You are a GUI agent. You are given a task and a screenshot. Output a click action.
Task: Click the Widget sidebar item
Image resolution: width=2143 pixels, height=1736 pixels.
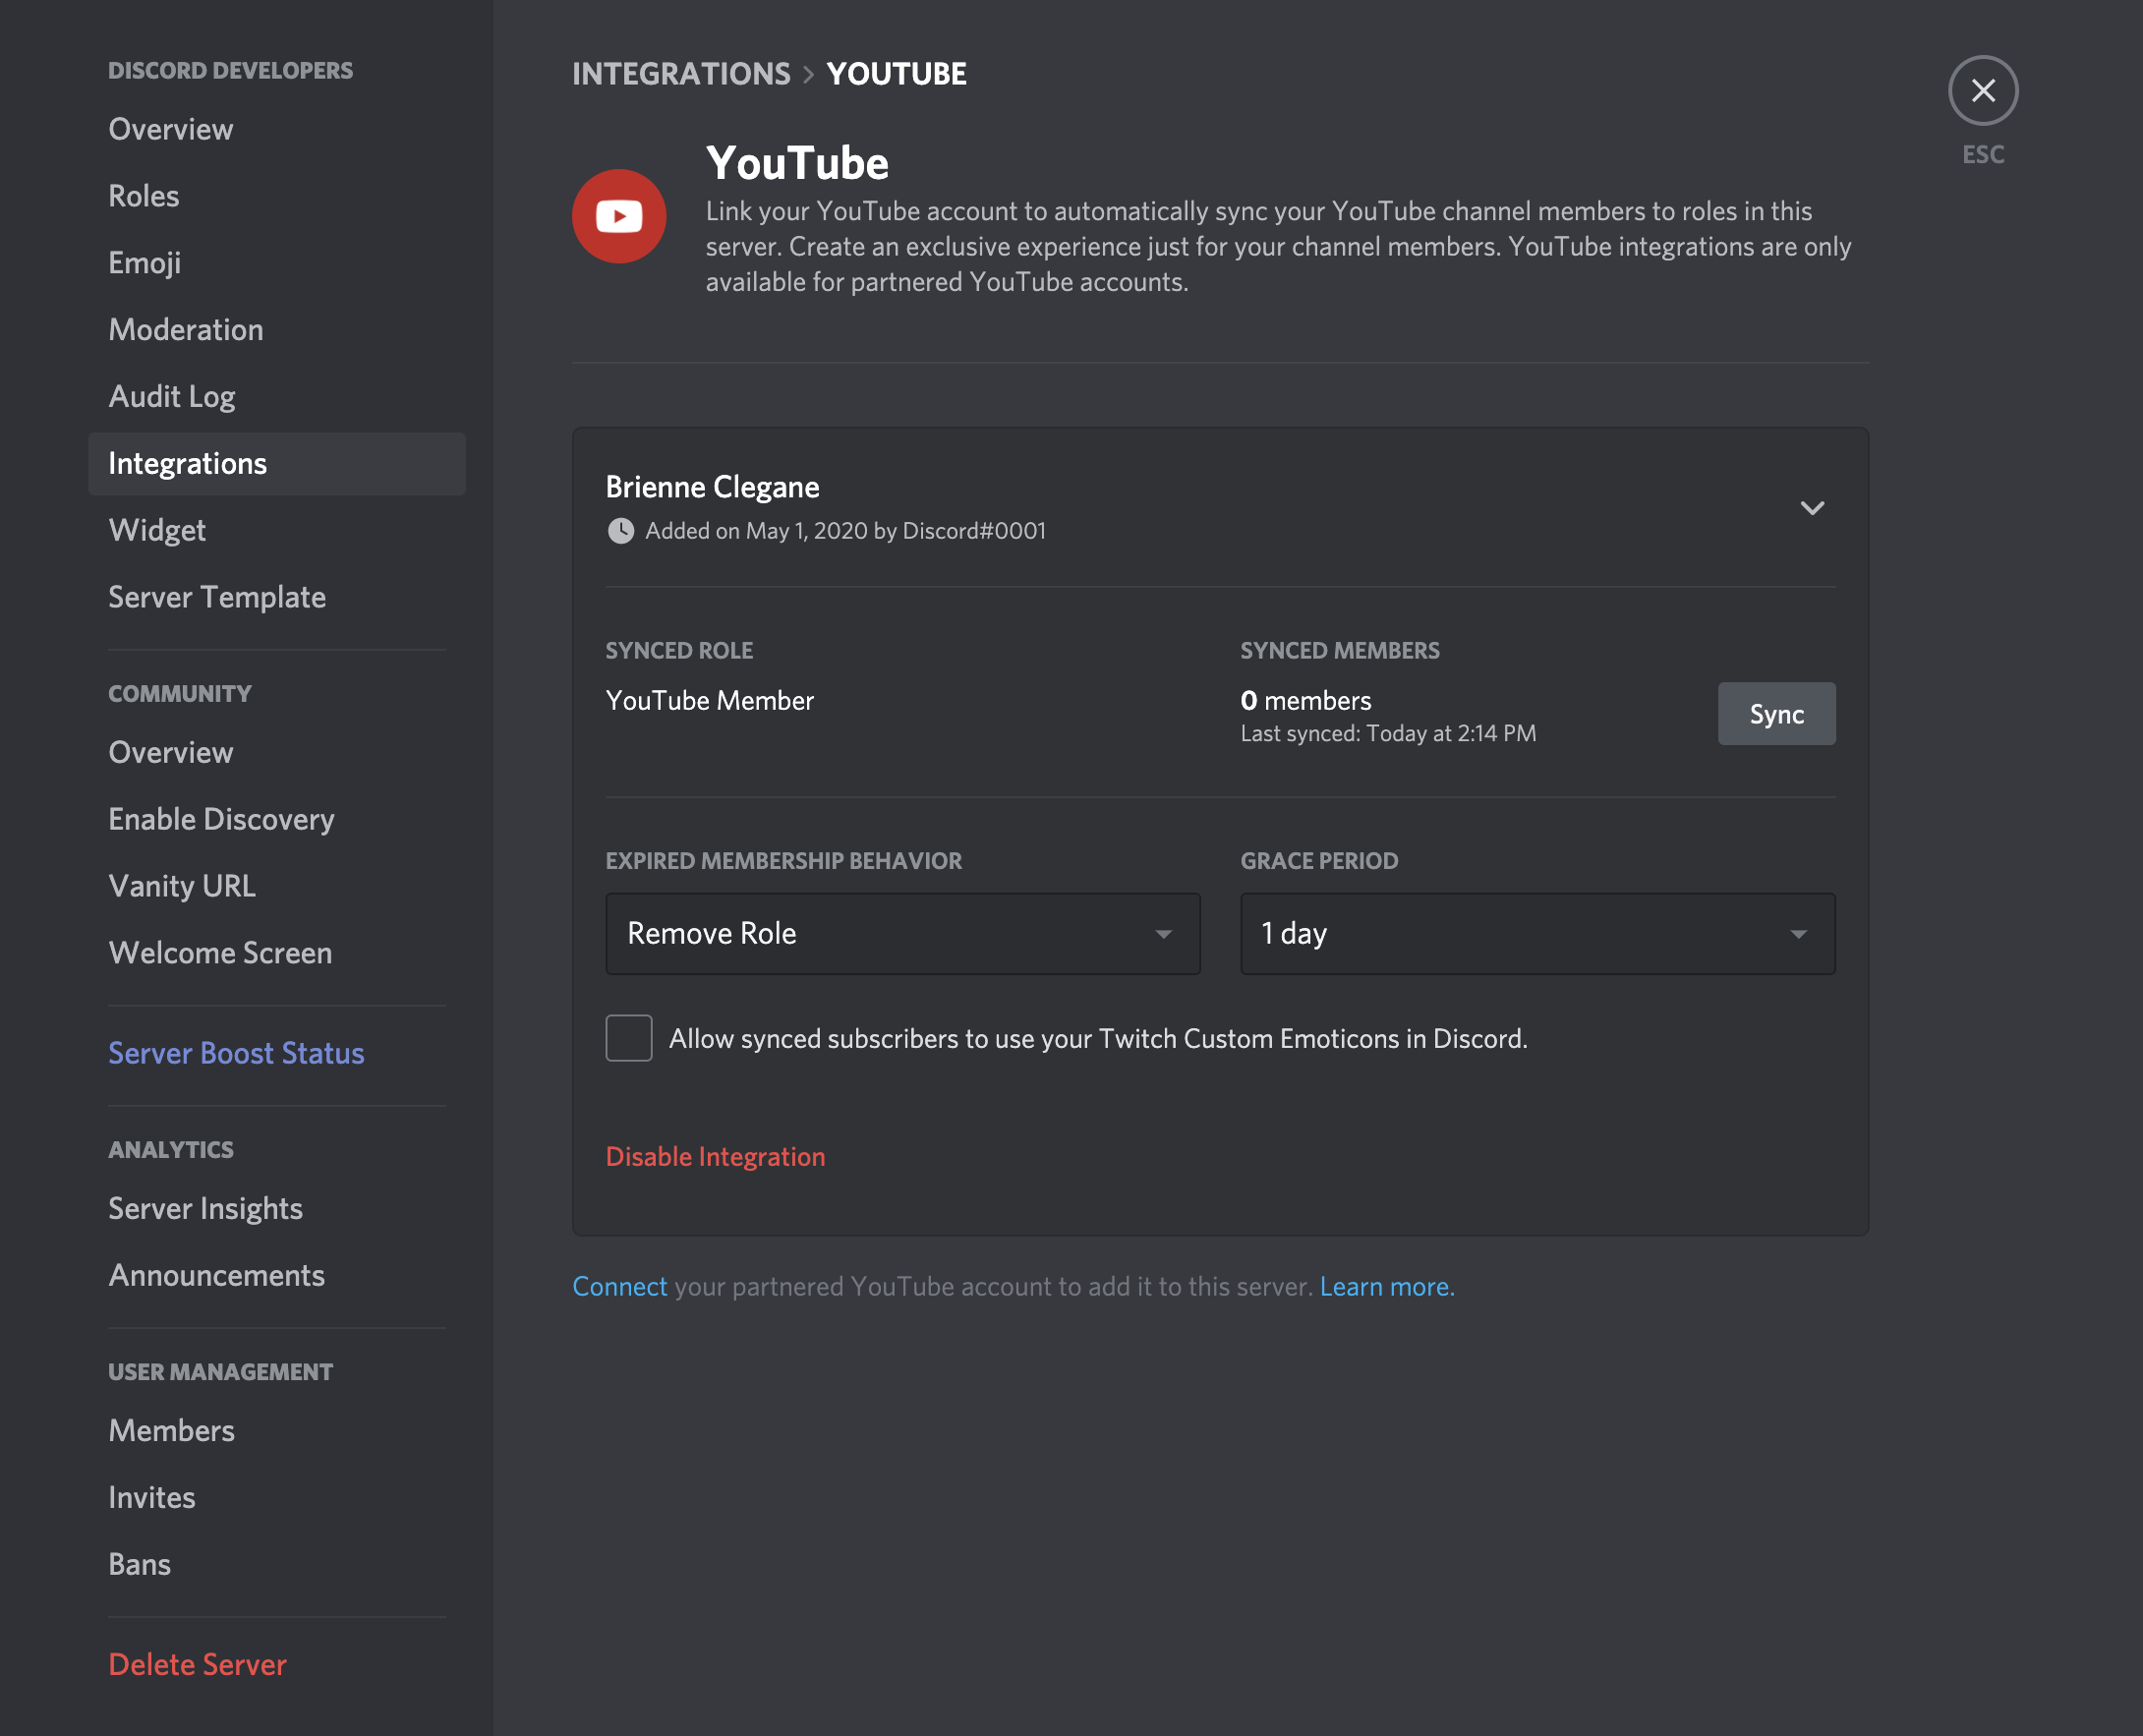(x=157, y=530)
